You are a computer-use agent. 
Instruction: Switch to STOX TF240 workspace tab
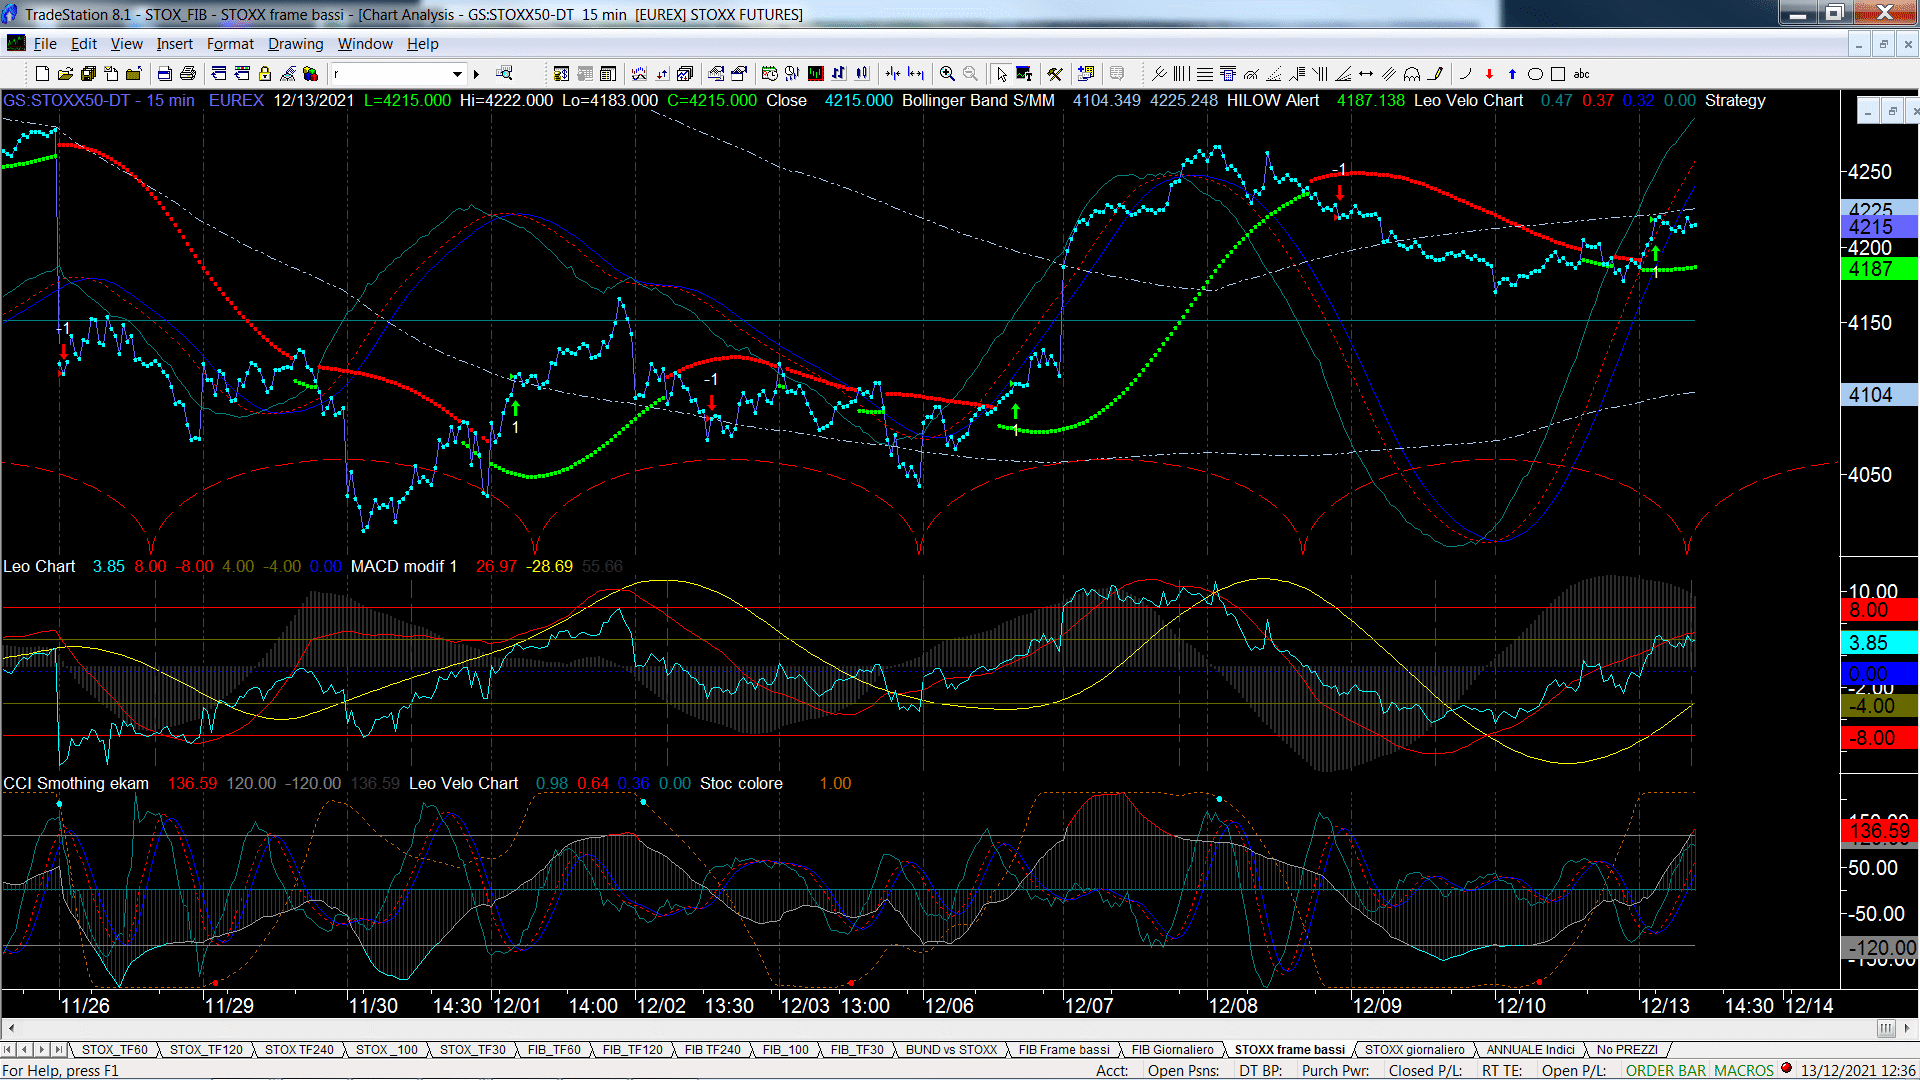click(x=299, y=1049)
